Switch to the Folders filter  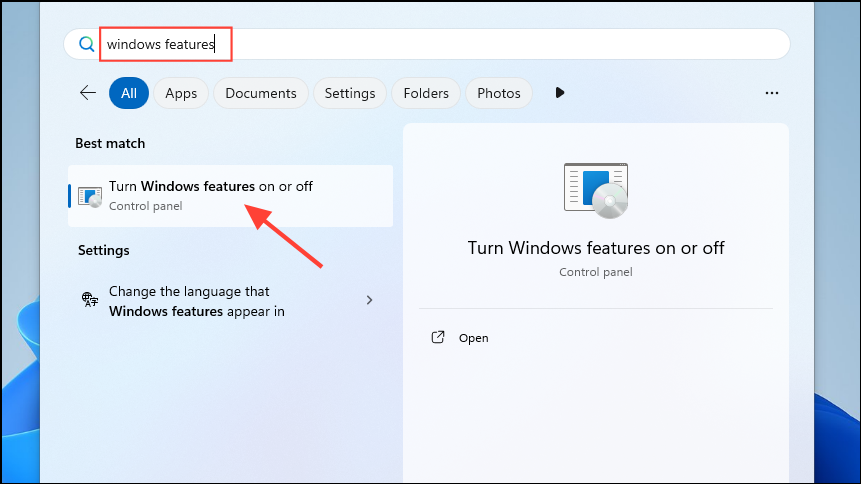point(426,93)
